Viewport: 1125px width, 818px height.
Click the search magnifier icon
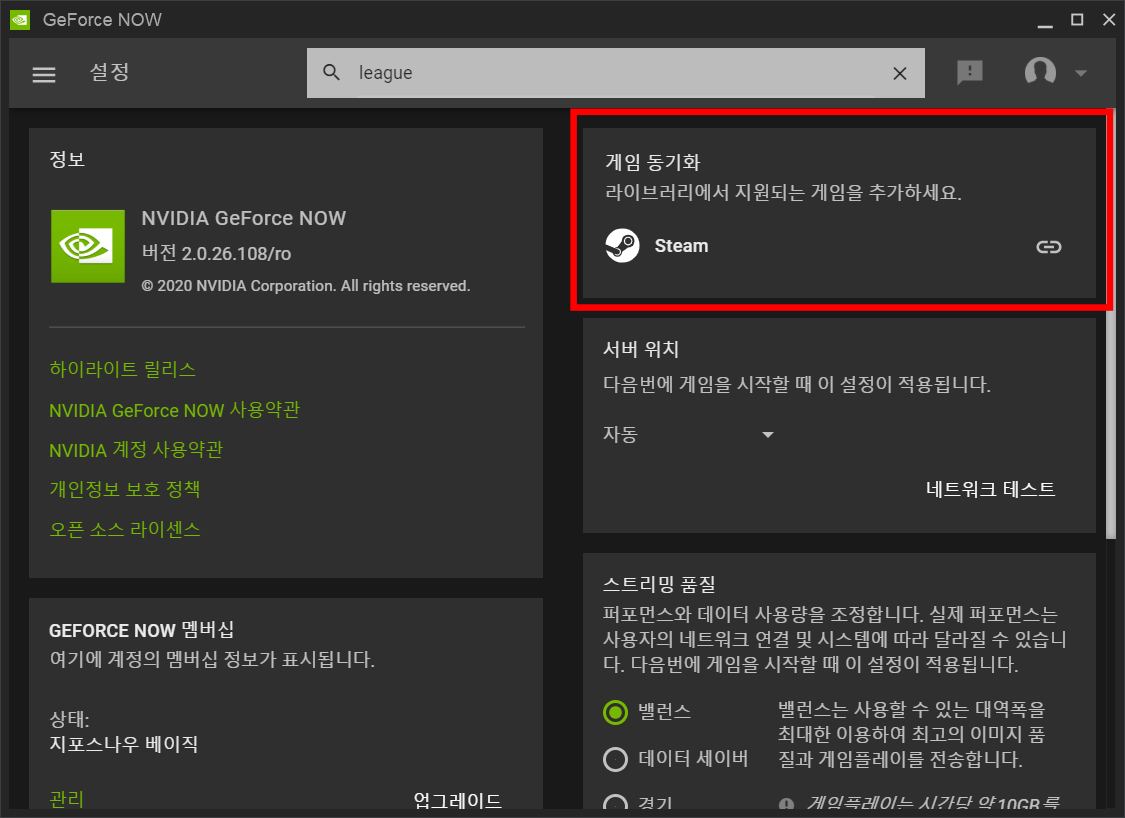pyautogui.click(x=331, y=72)
